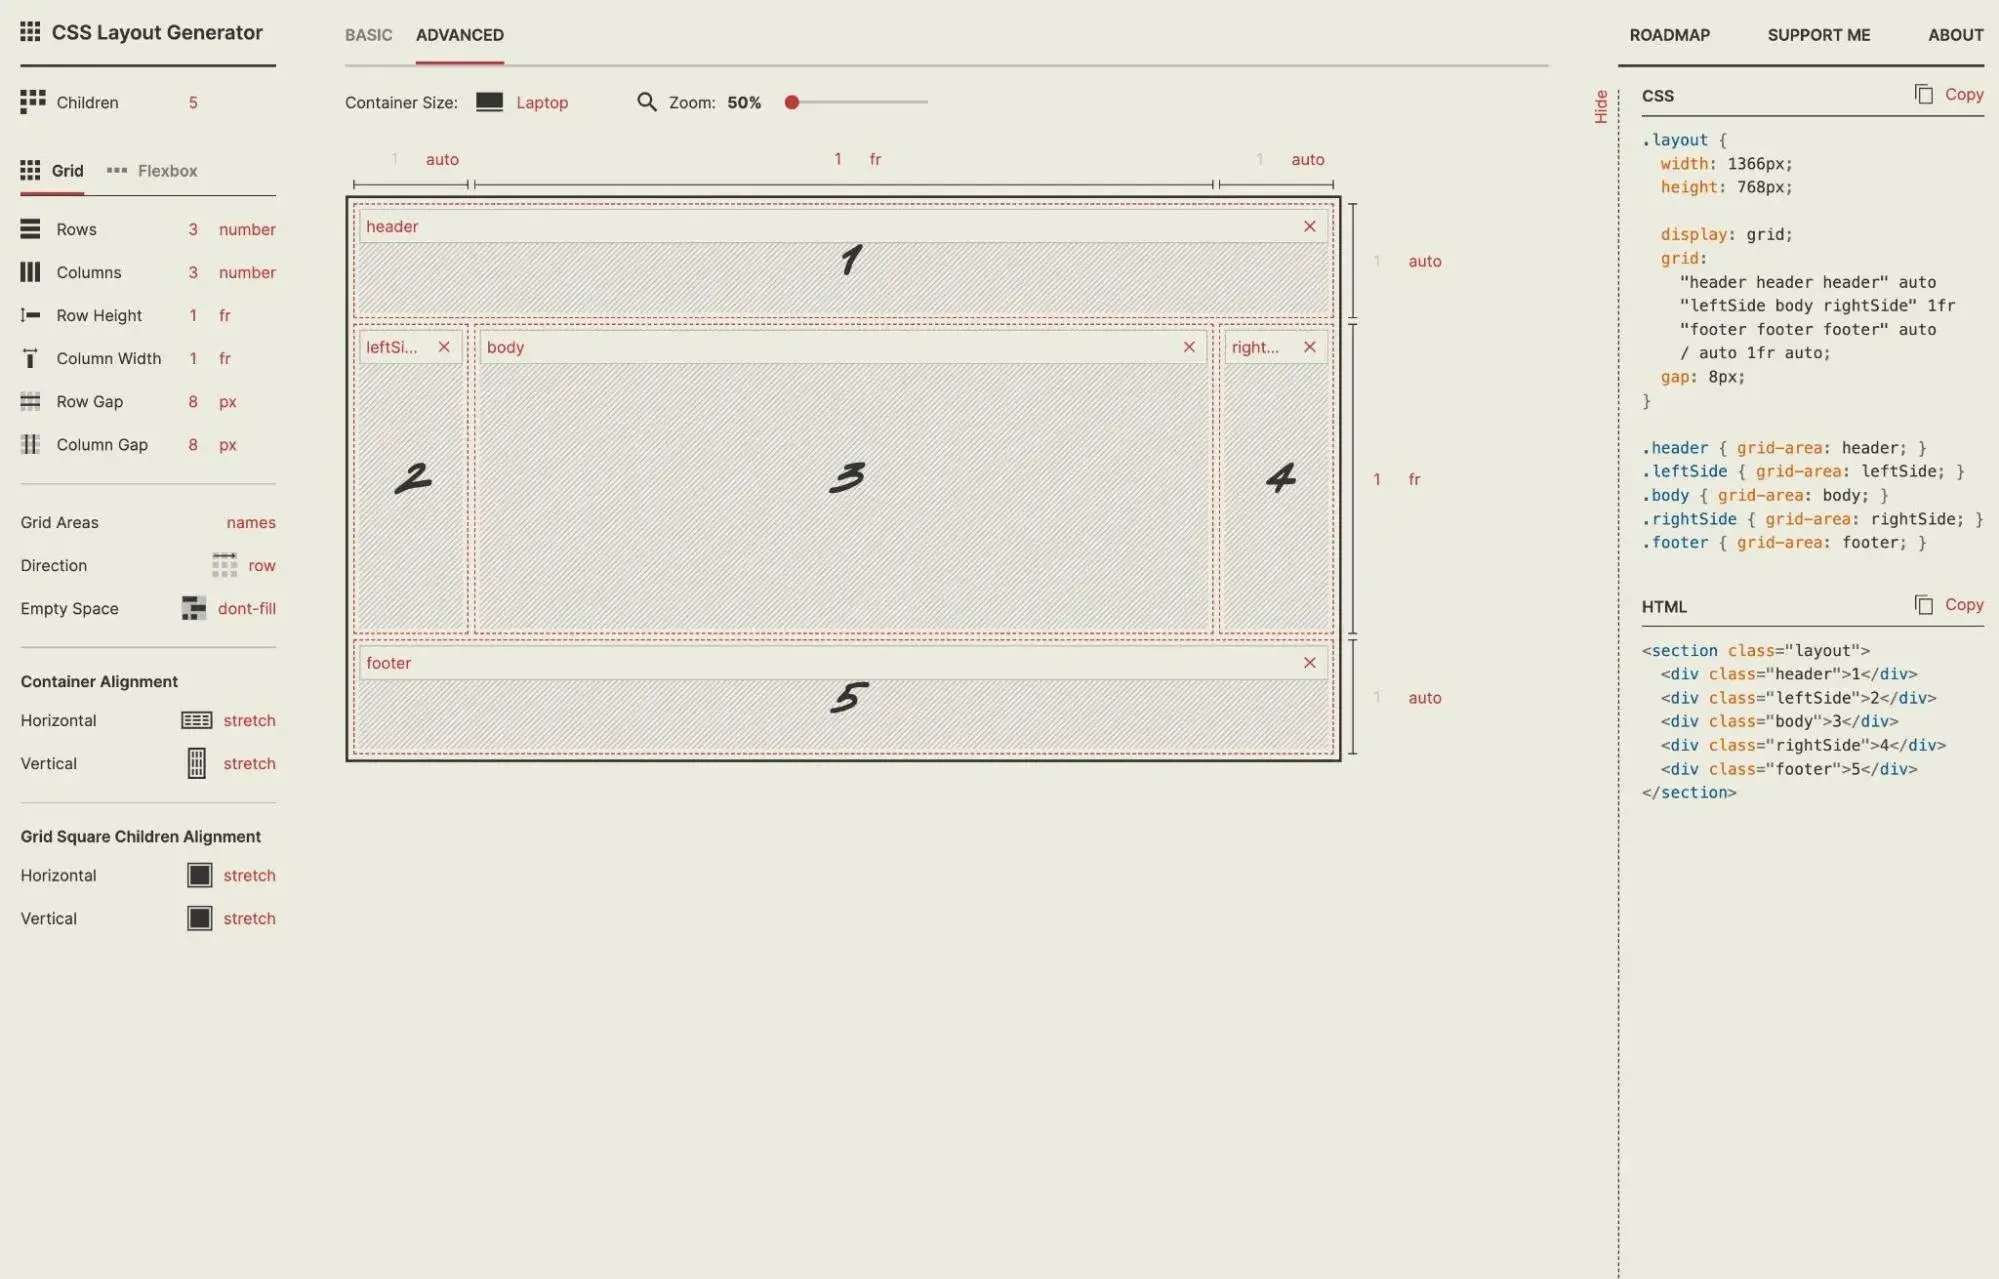Click the Column Width icon
1999x1279 pixels.
[30, 358]
